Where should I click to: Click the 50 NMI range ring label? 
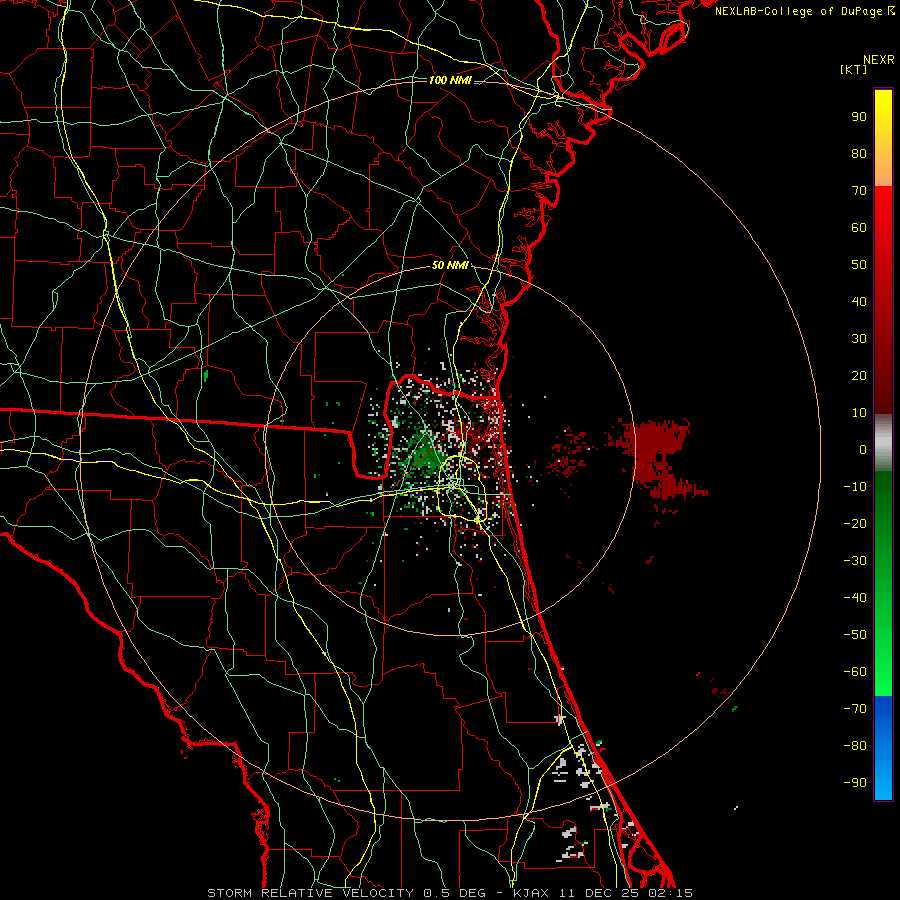tap(450, 265)
